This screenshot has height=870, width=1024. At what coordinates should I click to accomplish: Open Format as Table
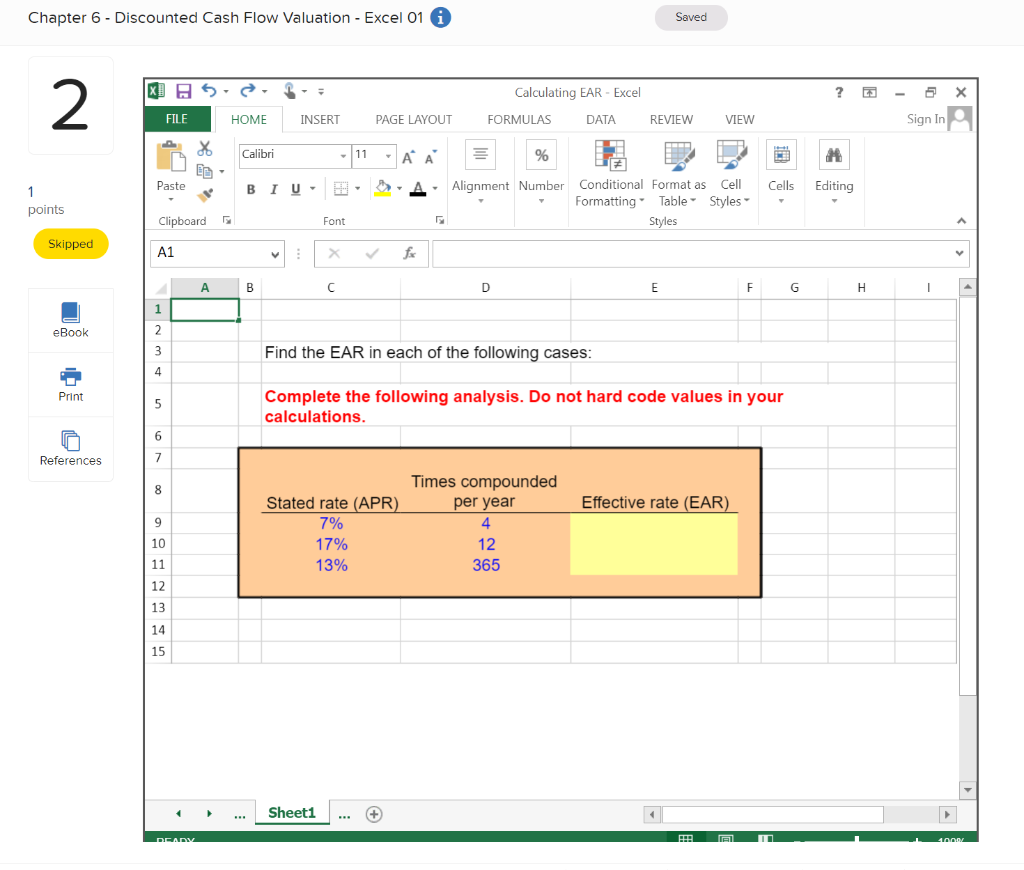tap(679, 174)
